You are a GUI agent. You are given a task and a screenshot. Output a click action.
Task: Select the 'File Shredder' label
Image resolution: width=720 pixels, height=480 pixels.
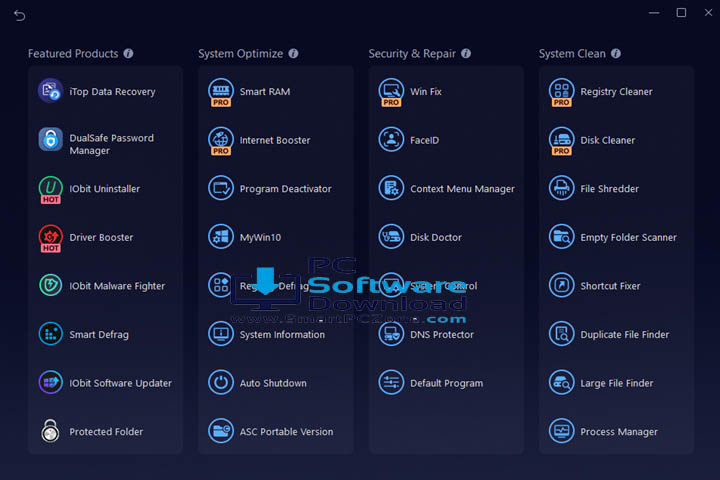coord(610,189)
